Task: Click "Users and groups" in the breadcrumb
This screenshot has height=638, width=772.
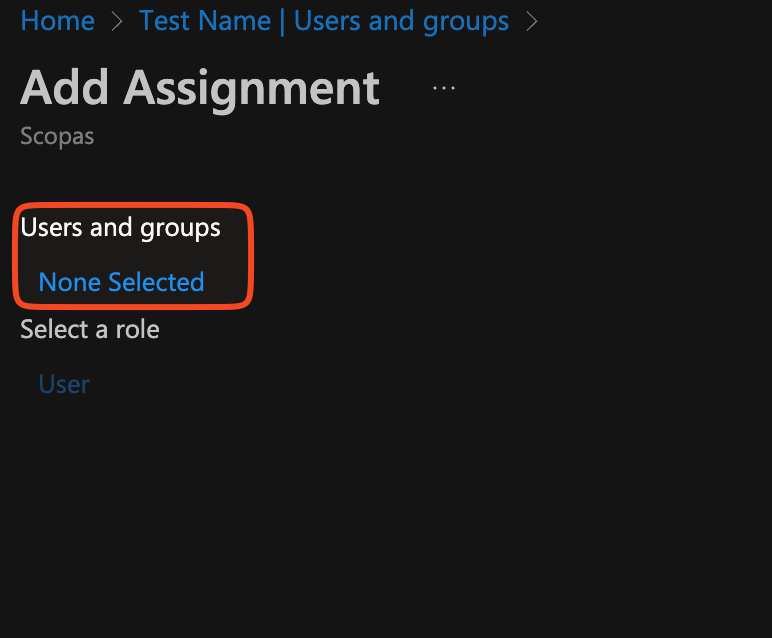Action: 401,21
